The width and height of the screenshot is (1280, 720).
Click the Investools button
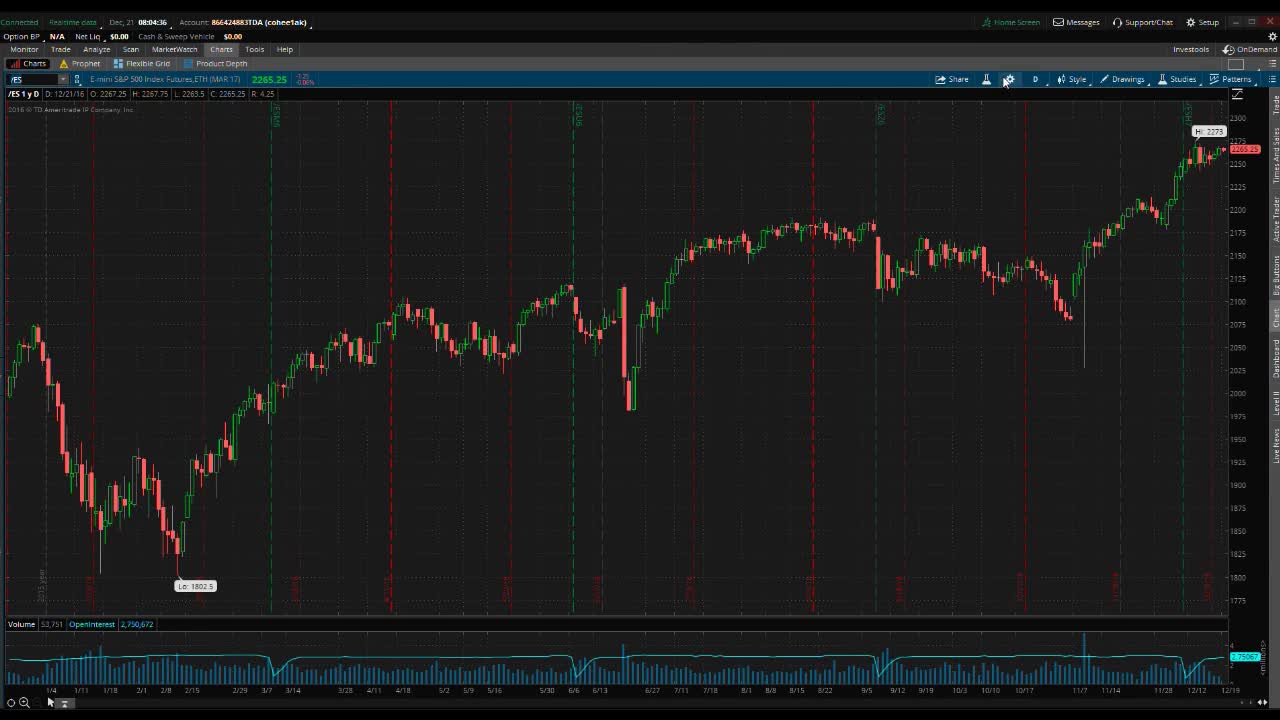coord(1191,49)
